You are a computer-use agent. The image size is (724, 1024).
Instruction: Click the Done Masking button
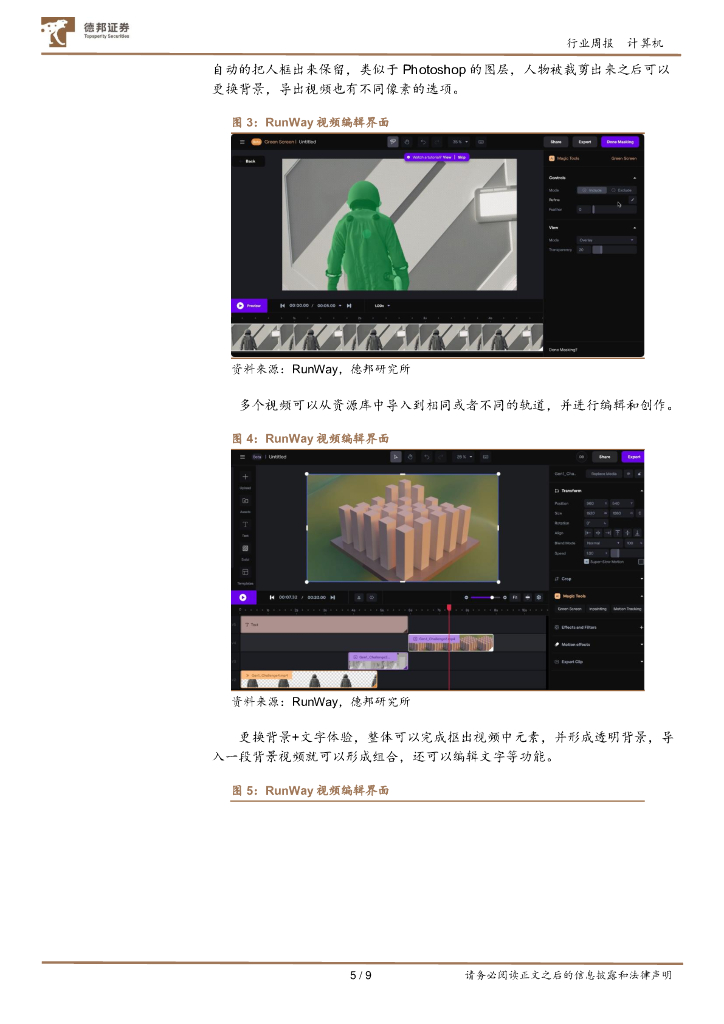[620, 142]
